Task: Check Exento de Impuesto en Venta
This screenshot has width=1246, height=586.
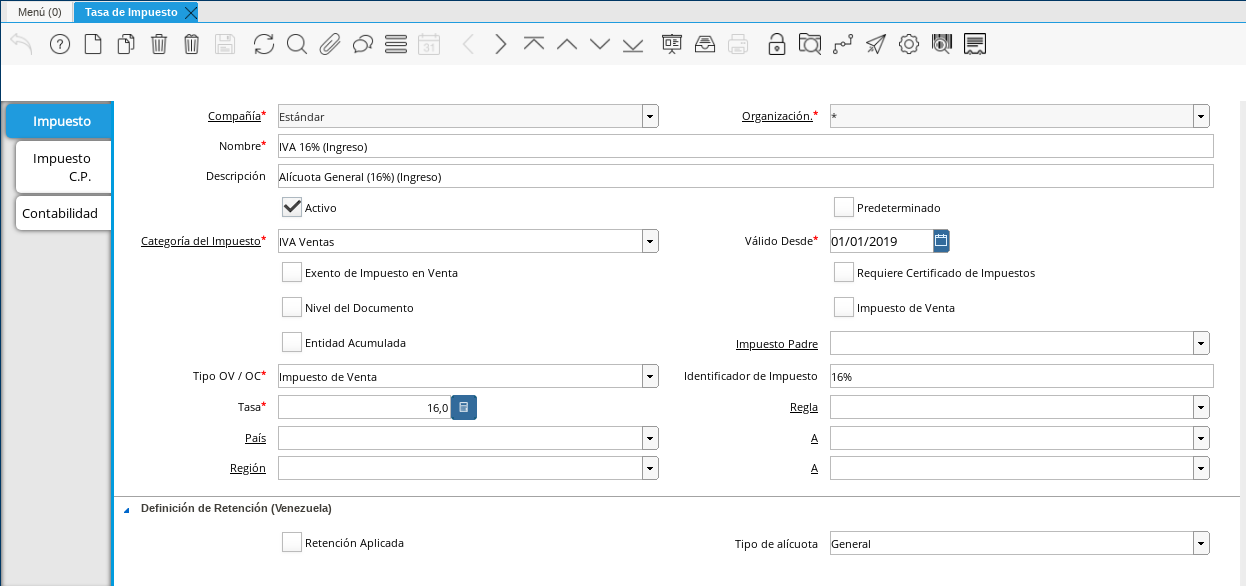Action: (x=292, y=272)
